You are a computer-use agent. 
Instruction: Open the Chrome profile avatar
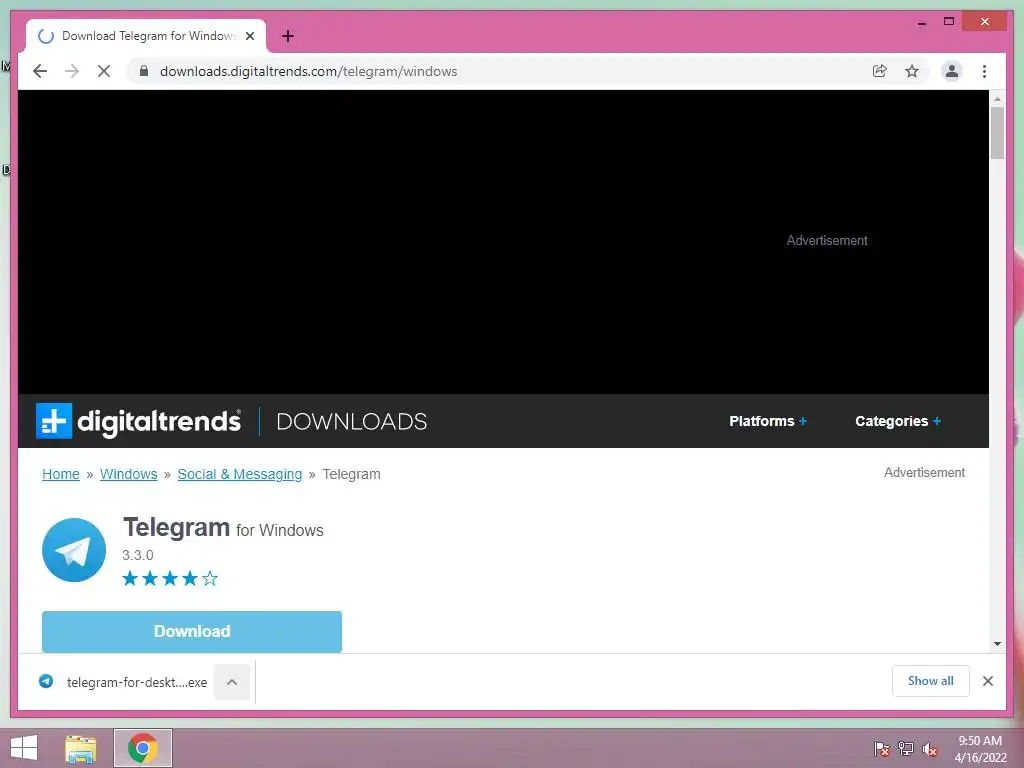952,71
